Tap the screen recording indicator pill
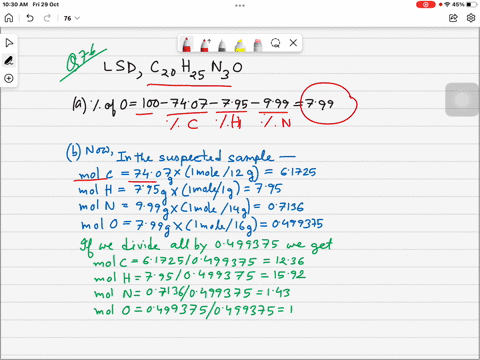The width and height of the screenshot is (480, 360). point(426,5)
